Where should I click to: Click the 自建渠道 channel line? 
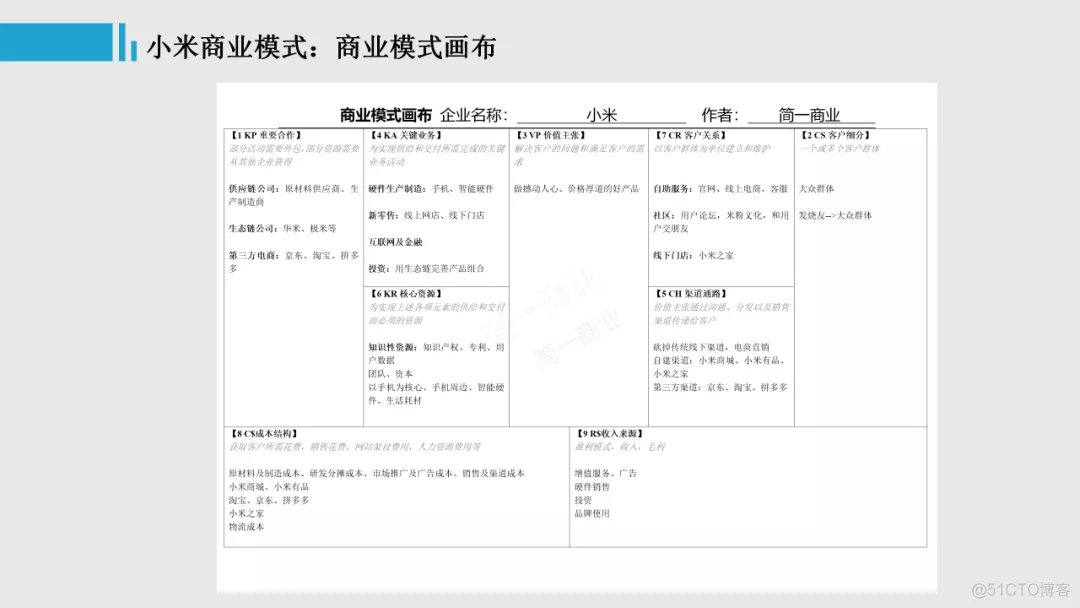pyautogui.click(x=720, y=366)
